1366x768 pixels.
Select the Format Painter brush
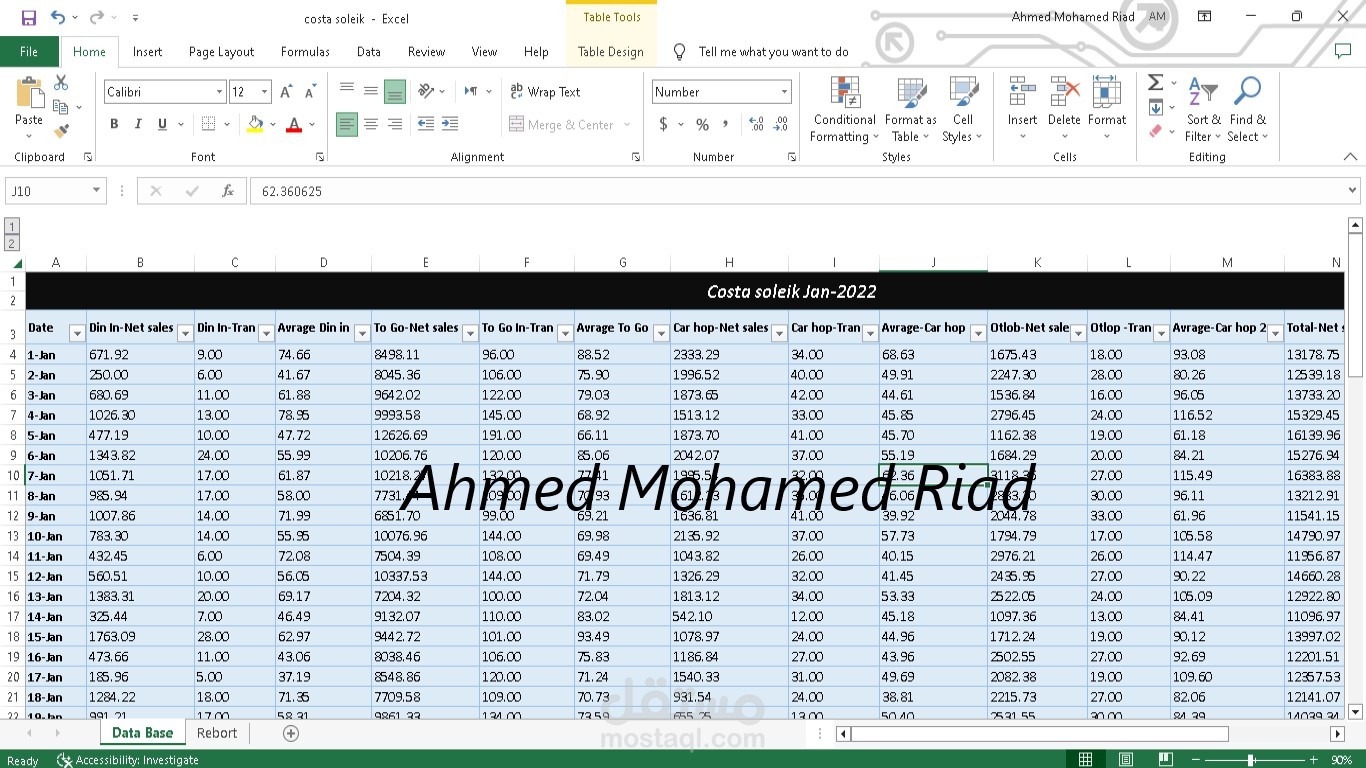click(x=61, y=131)
